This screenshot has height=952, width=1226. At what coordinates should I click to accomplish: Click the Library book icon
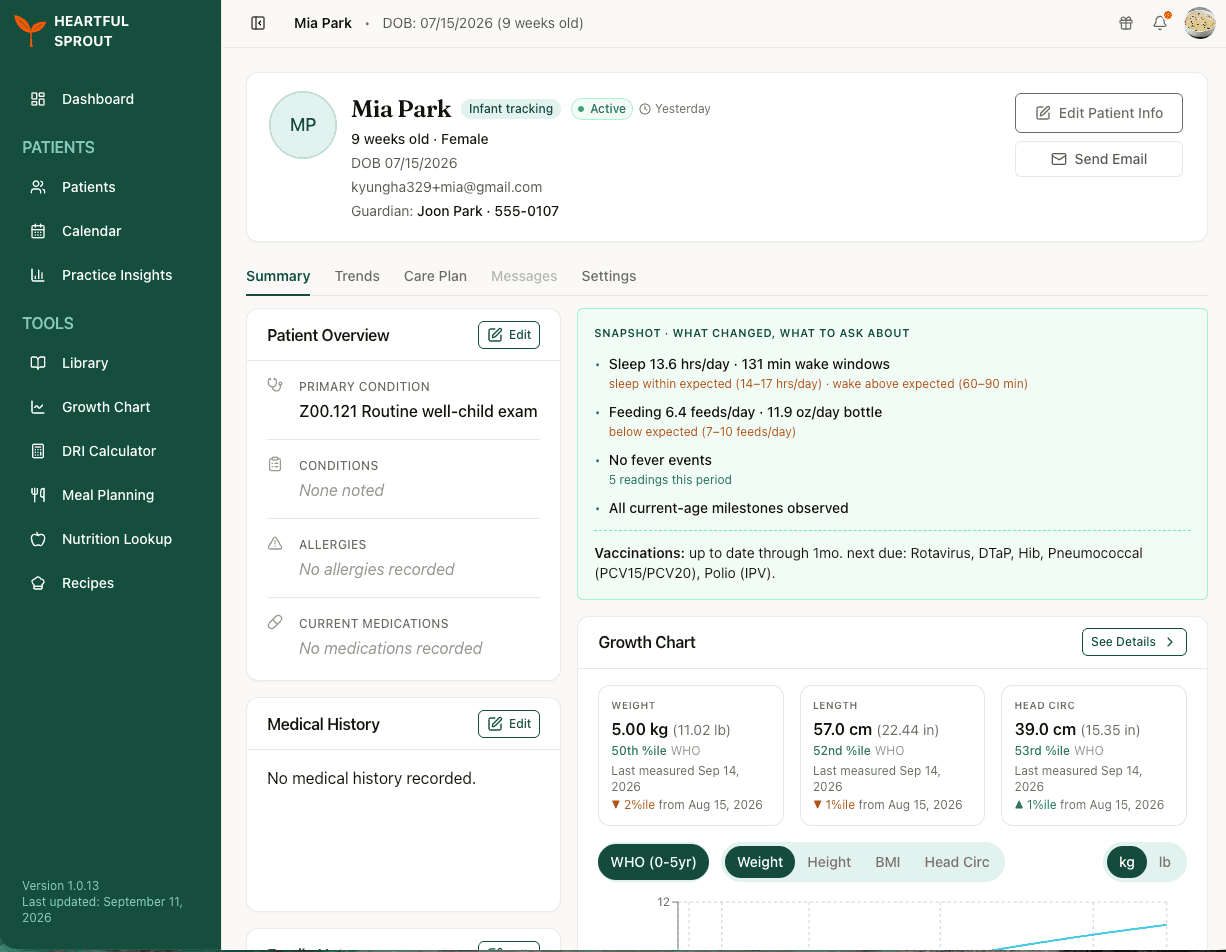[38, 363]
